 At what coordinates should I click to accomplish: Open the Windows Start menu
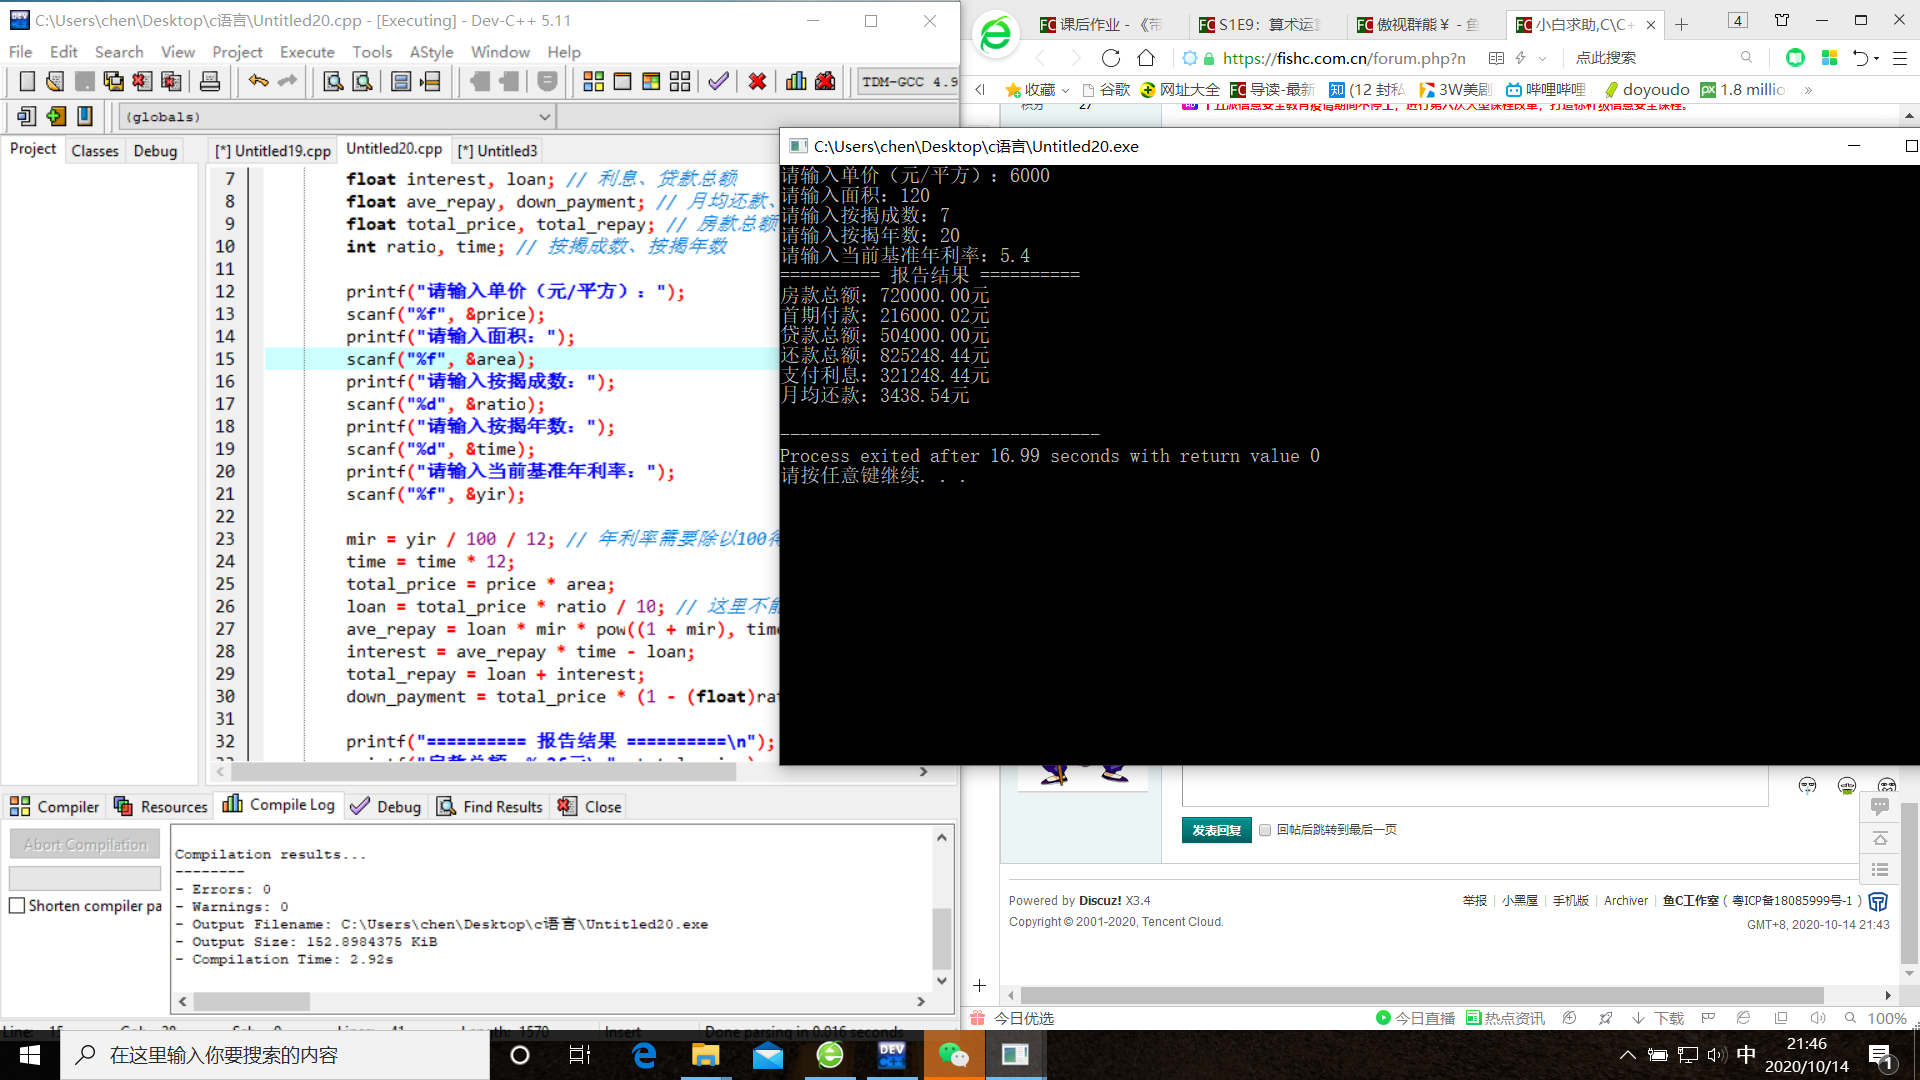(30, 1055)
